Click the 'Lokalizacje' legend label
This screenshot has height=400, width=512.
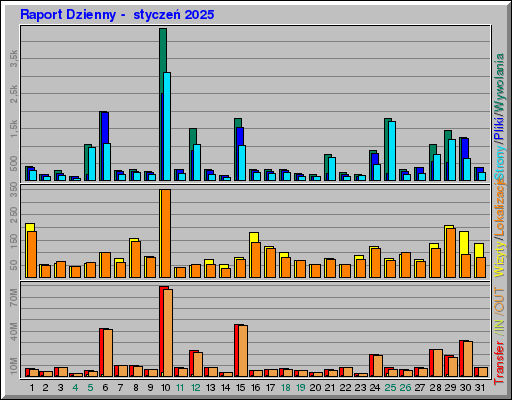click(500, 208)
